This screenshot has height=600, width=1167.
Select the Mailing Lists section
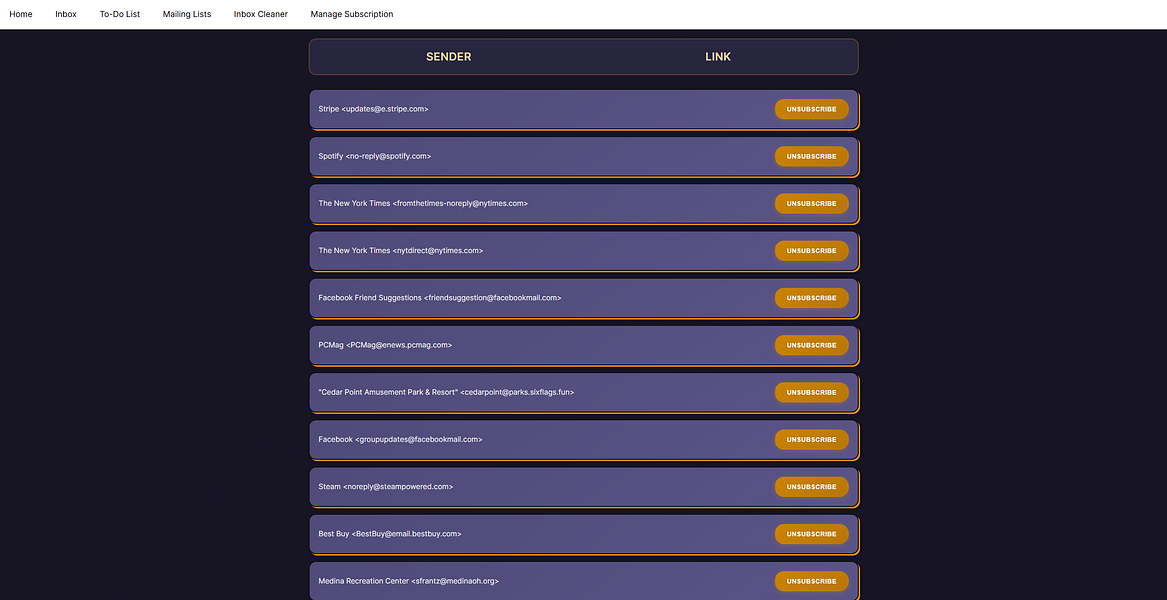[x=186, y=14]
